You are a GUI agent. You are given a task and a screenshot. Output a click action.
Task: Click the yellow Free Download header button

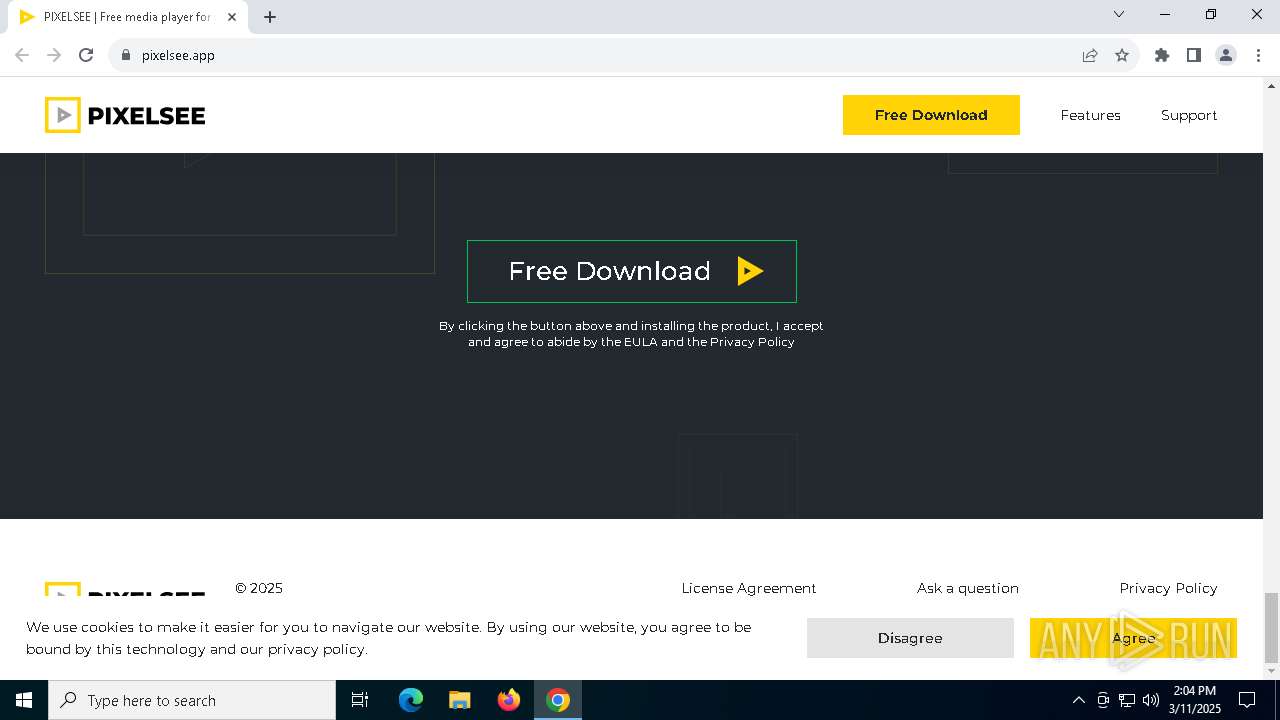coord(931,115)
